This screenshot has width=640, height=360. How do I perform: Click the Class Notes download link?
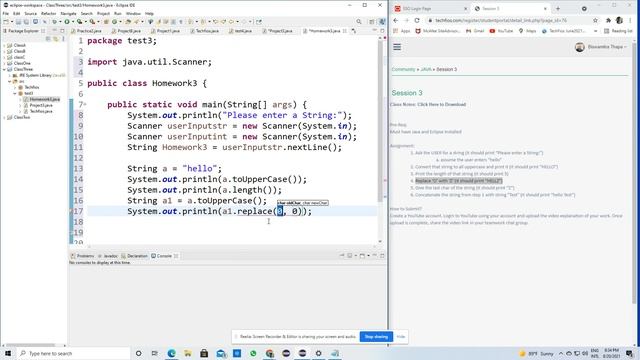click(x=441, y=104)
